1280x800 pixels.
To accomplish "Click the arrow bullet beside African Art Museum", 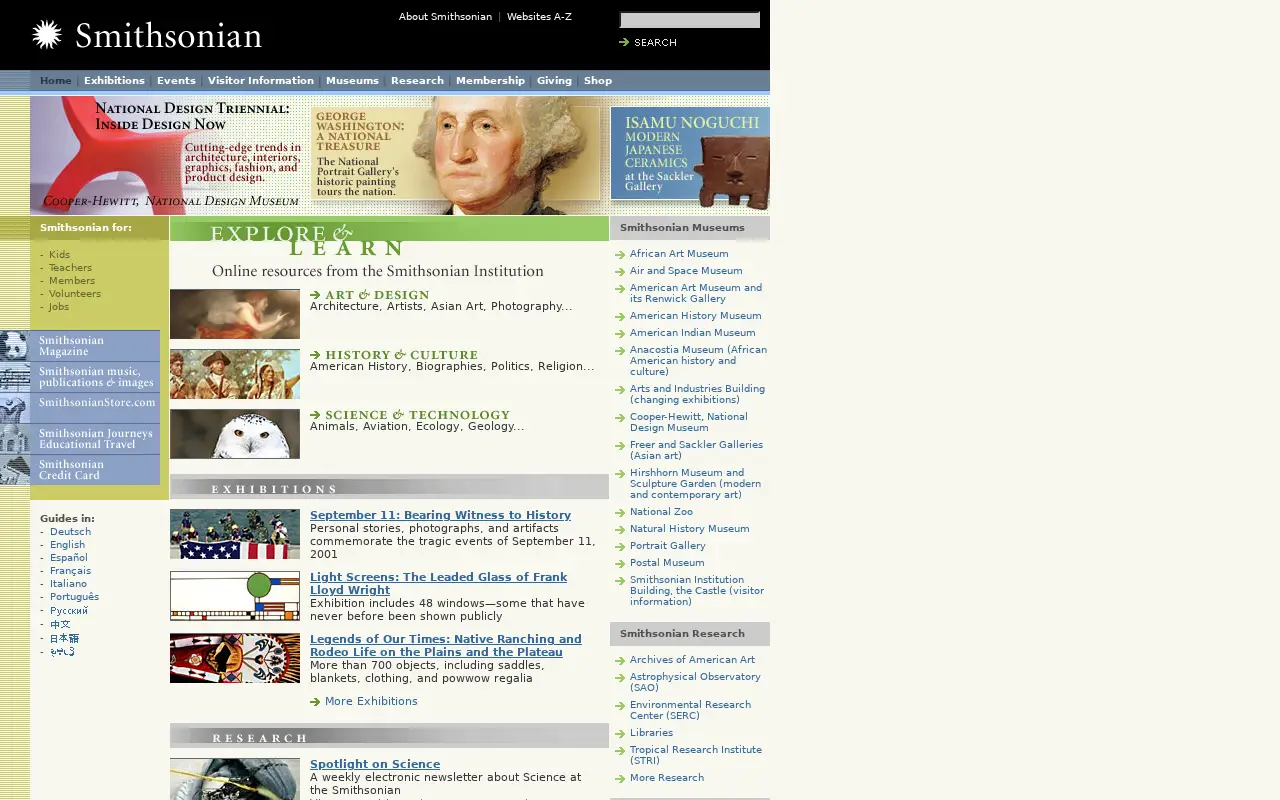I will pos(620,255).
